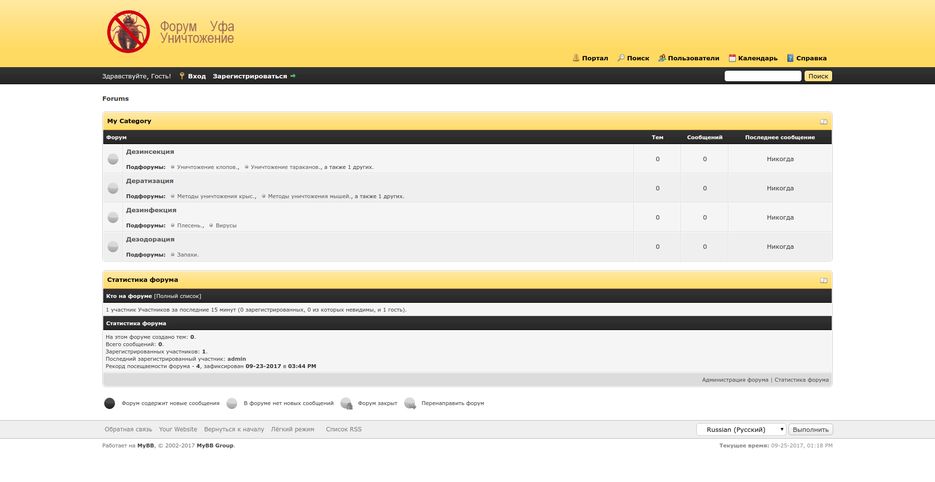This screenshot has width=935, height=482.
Task: Focus the quick search input field
Action: click(x=763, y=76)
